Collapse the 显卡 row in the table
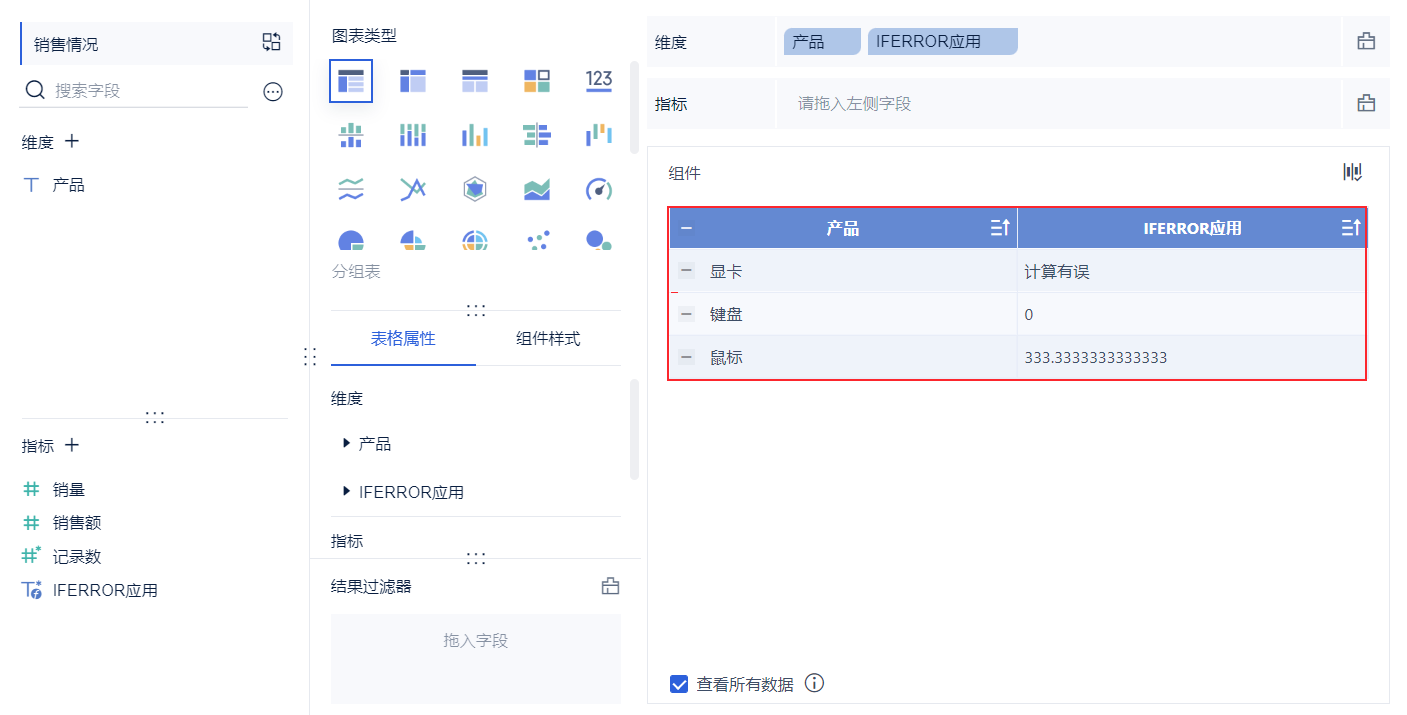This screenshot has width=1407, height=715. pyautogui.click(x=686, y=271)
